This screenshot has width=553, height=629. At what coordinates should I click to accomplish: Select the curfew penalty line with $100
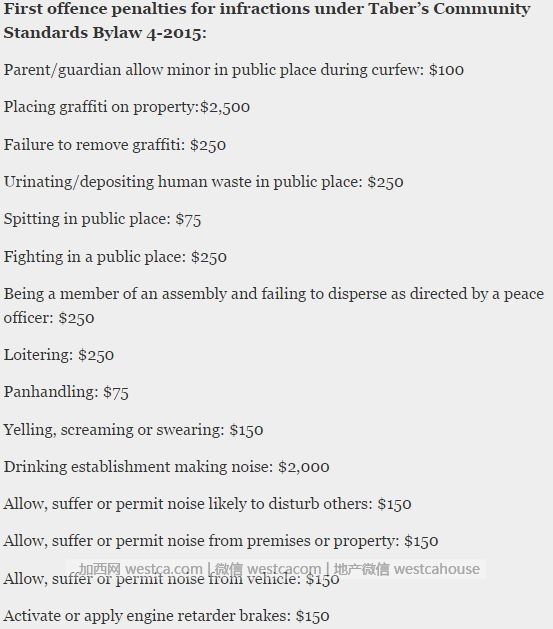[234, 70]
